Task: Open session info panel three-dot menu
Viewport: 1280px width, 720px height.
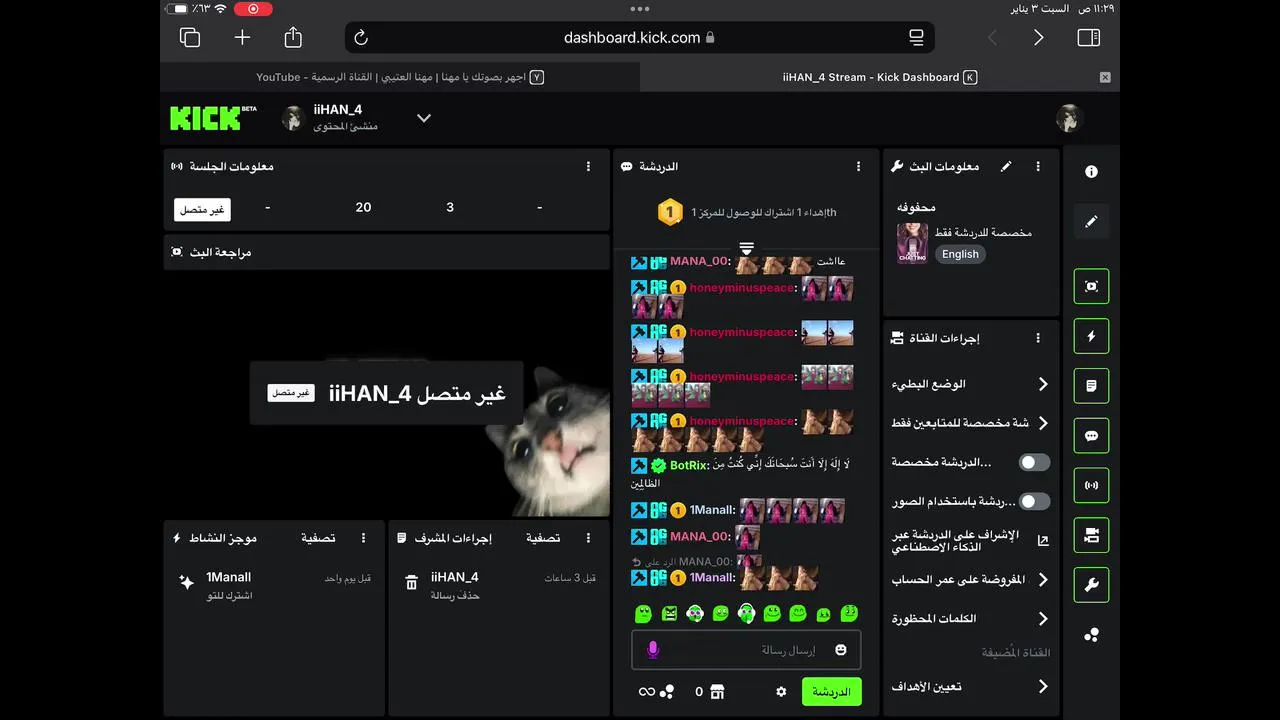Action: (x=588, y=166)
